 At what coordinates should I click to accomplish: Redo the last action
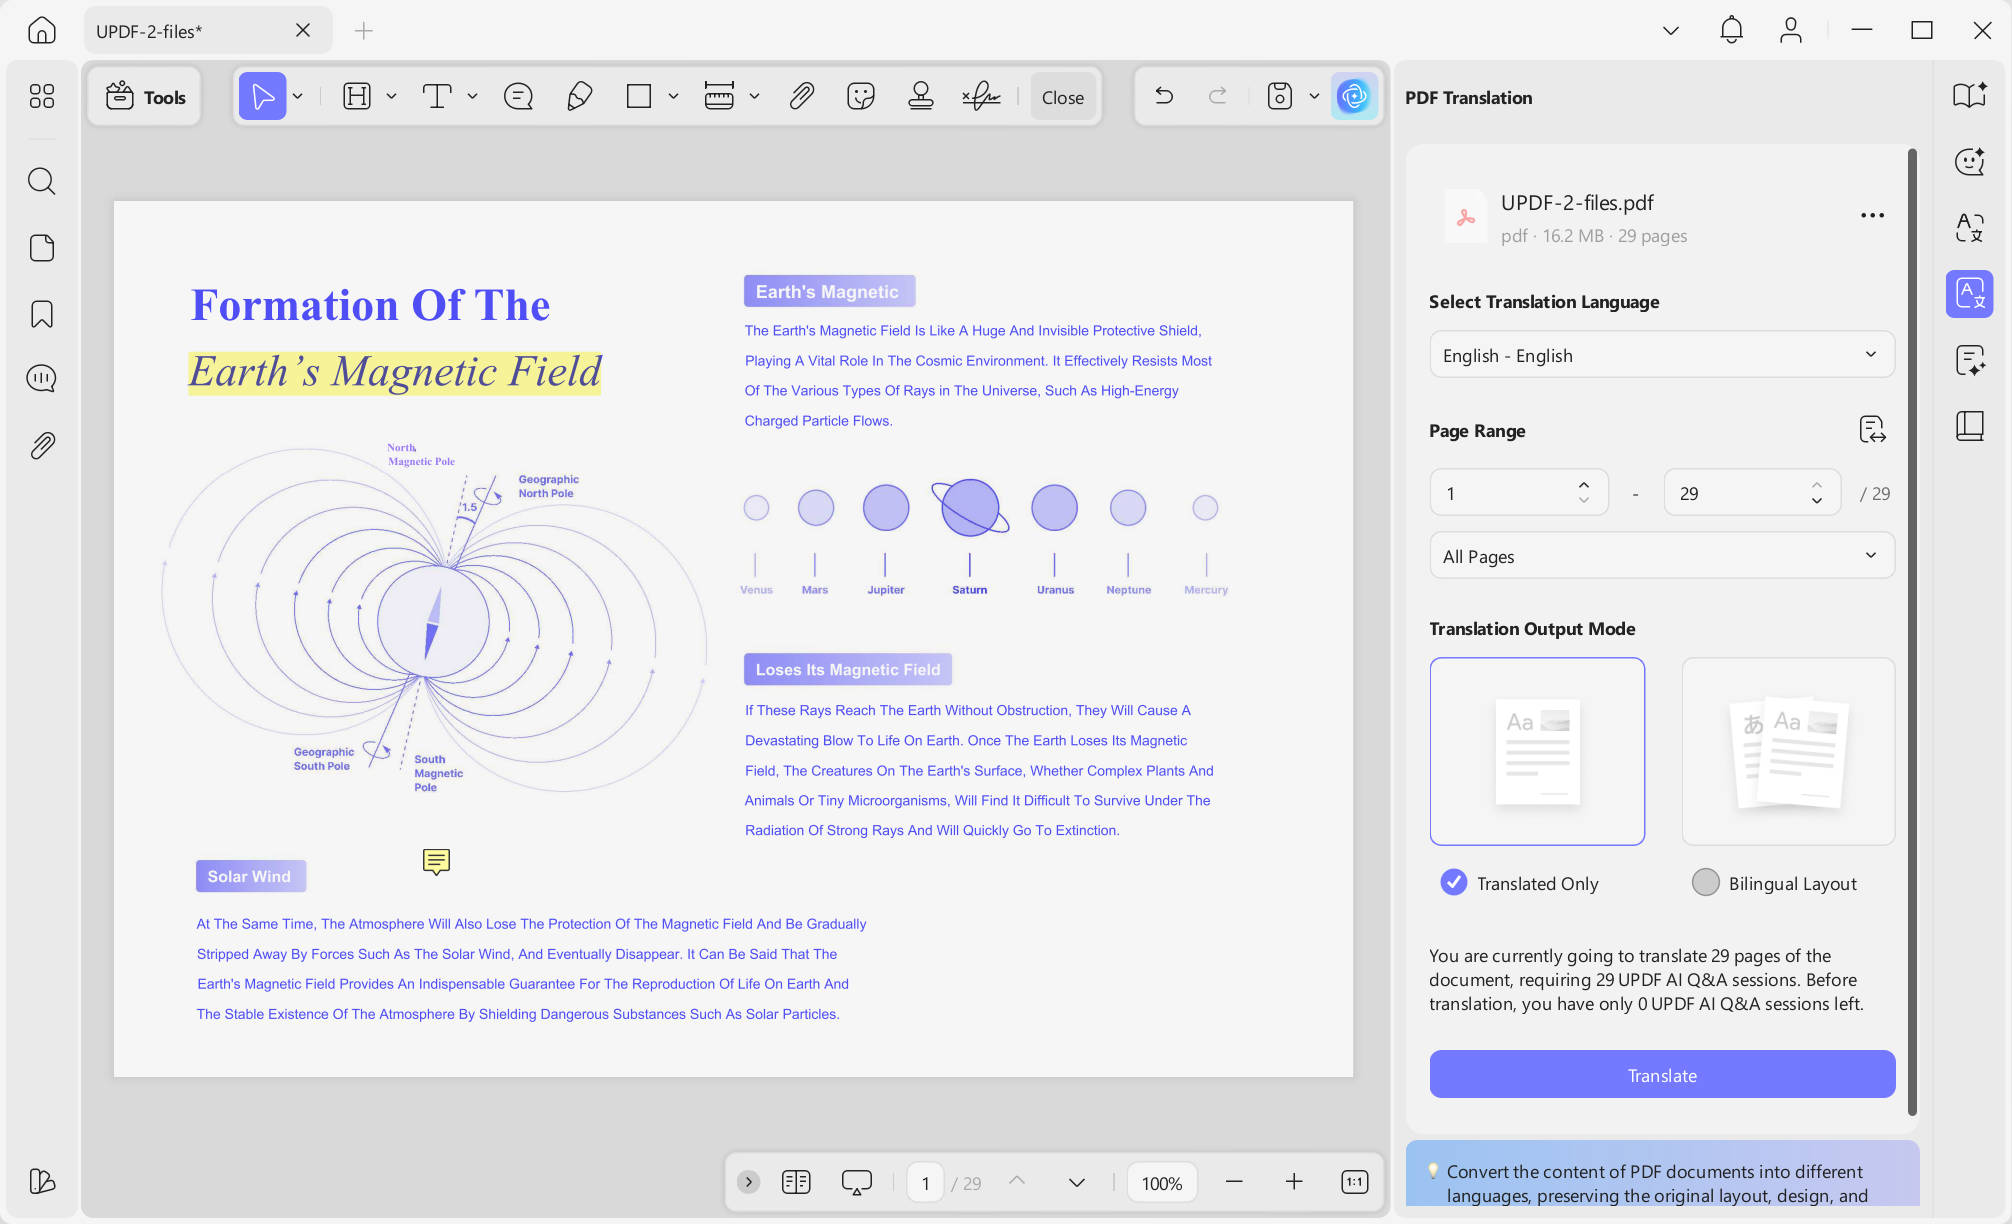point(1218,96)
